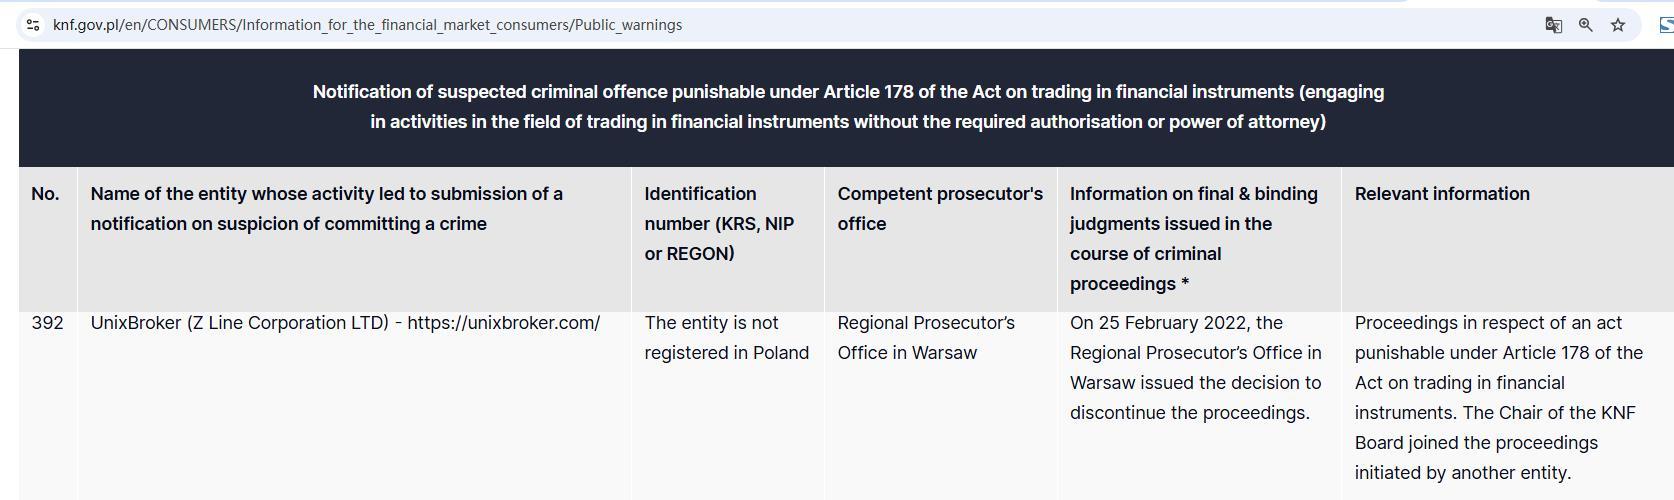Select the "Relevant information" column header
The image size is (1674, 500).
[x=1441, y=194]
